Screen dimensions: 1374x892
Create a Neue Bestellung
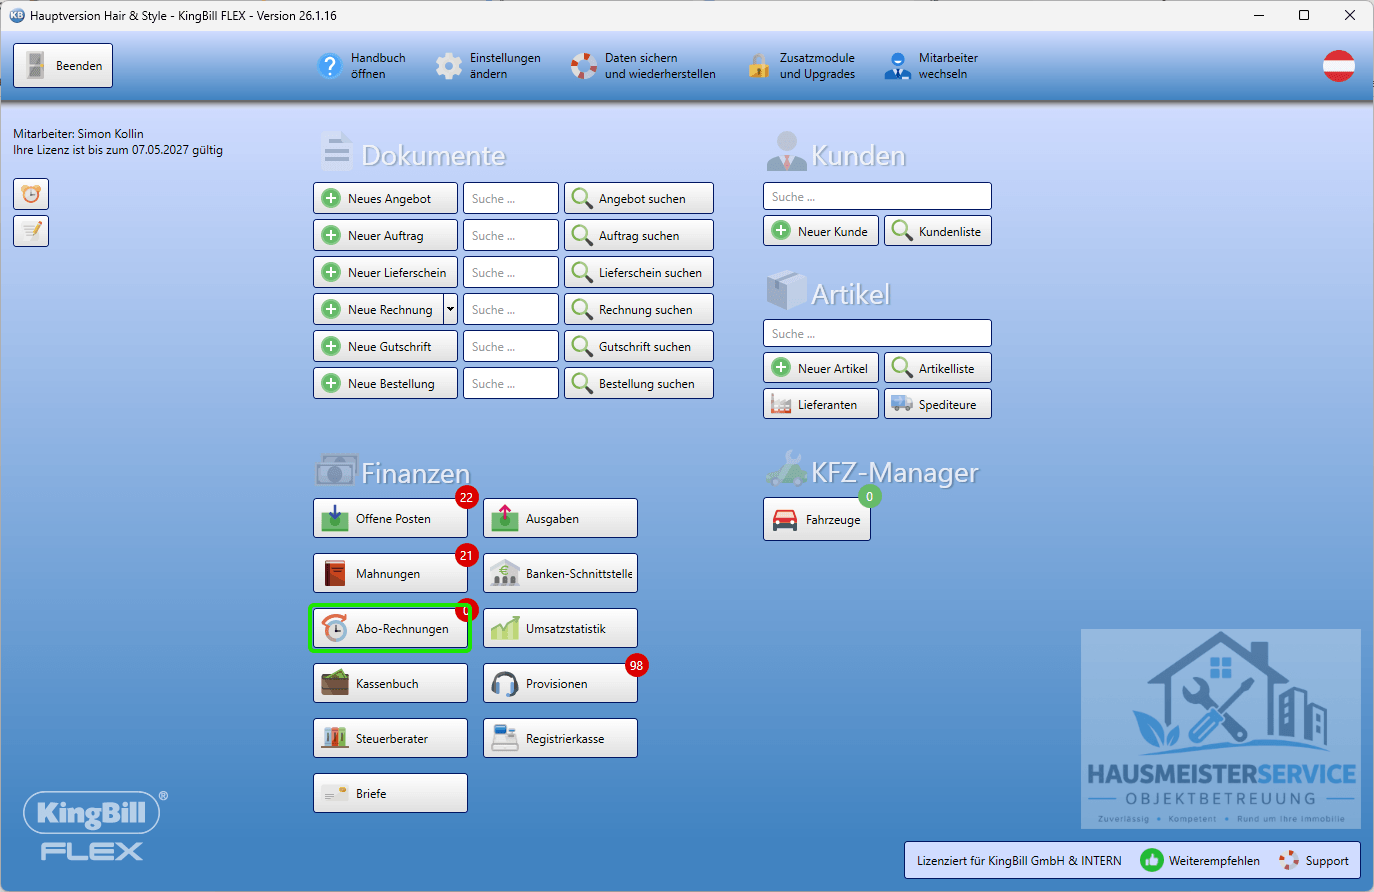pos(385,384)
